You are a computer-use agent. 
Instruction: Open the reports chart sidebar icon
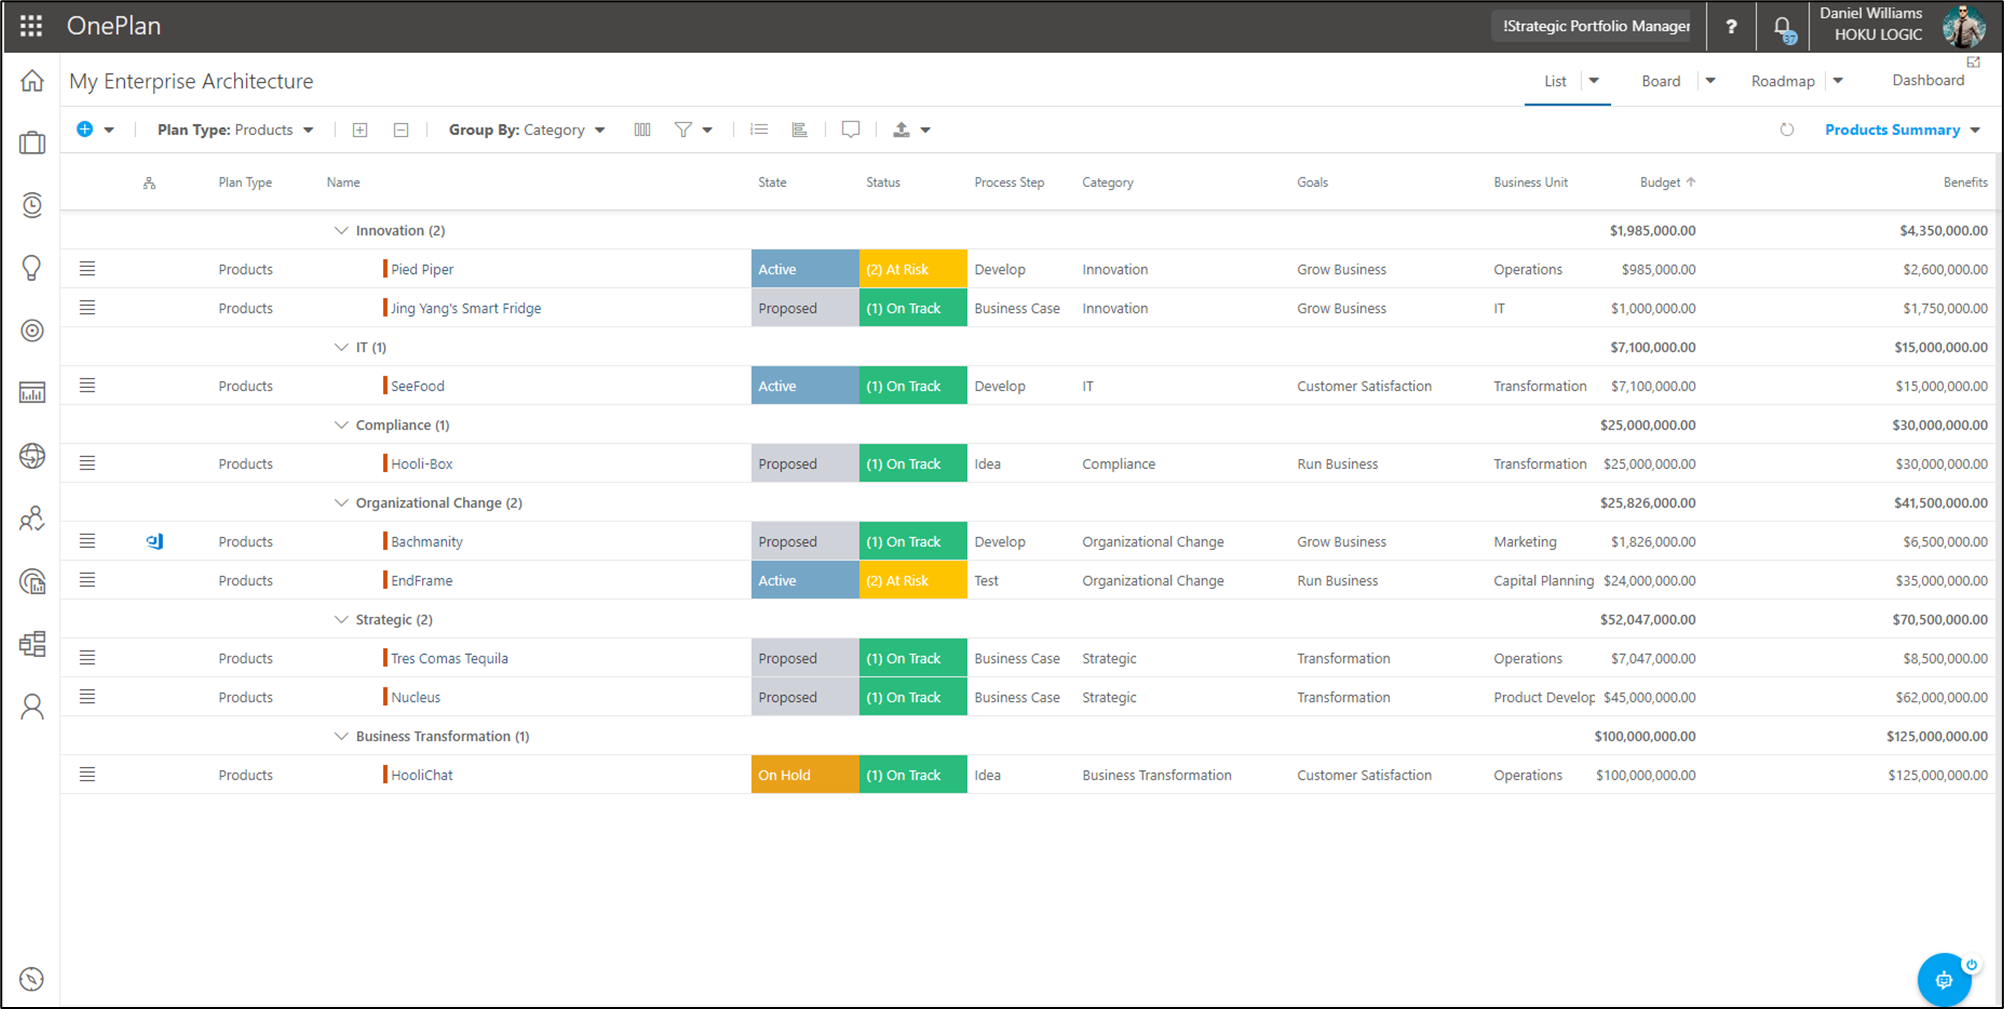click(x=32, y=393)
